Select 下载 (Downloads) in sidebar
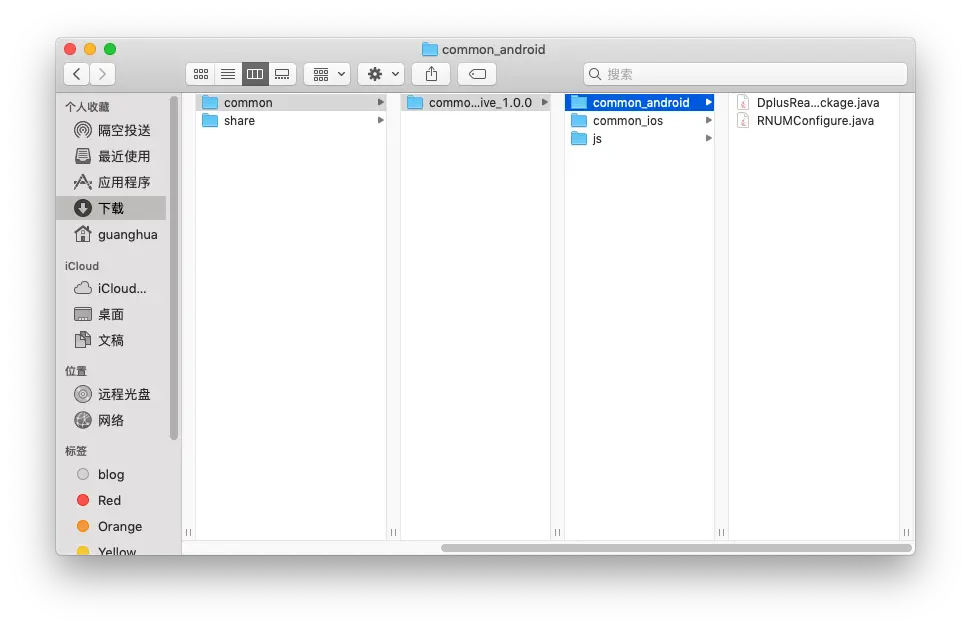The height and width of the screenshot is (629, 971). 111,208
